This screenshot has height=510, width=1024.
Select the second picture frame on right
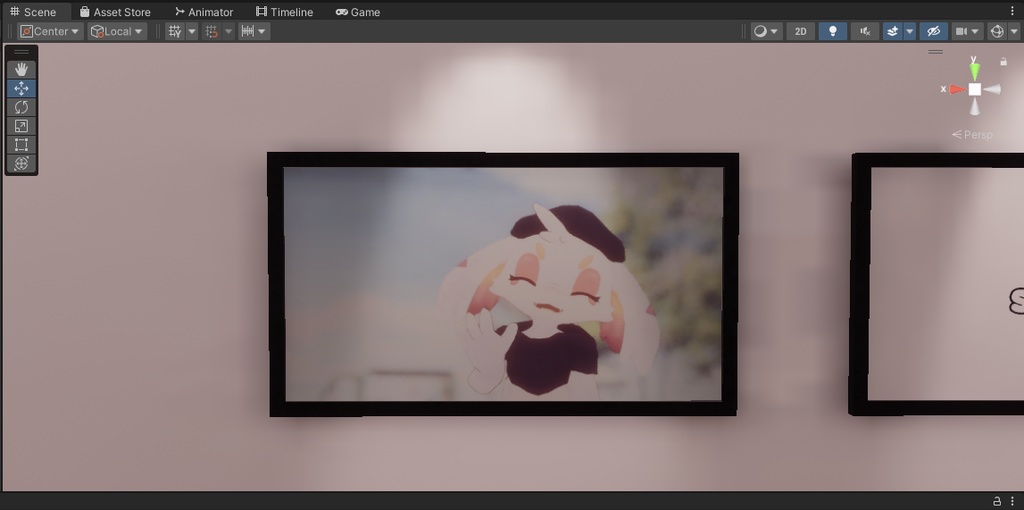pos(936,284)
